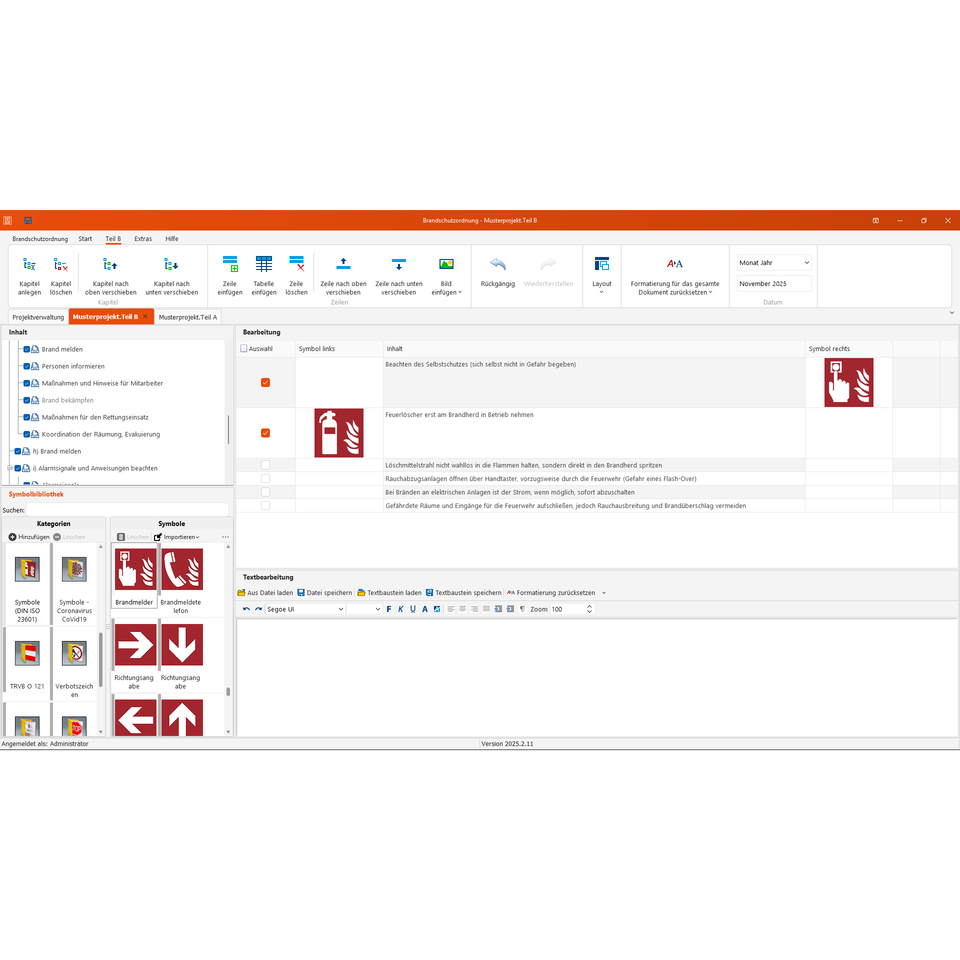Collapse the Alarmsignale und Anweisungen beachten node
The height and width of the screenshot is (960, 960).
click(x=9, y=468)
